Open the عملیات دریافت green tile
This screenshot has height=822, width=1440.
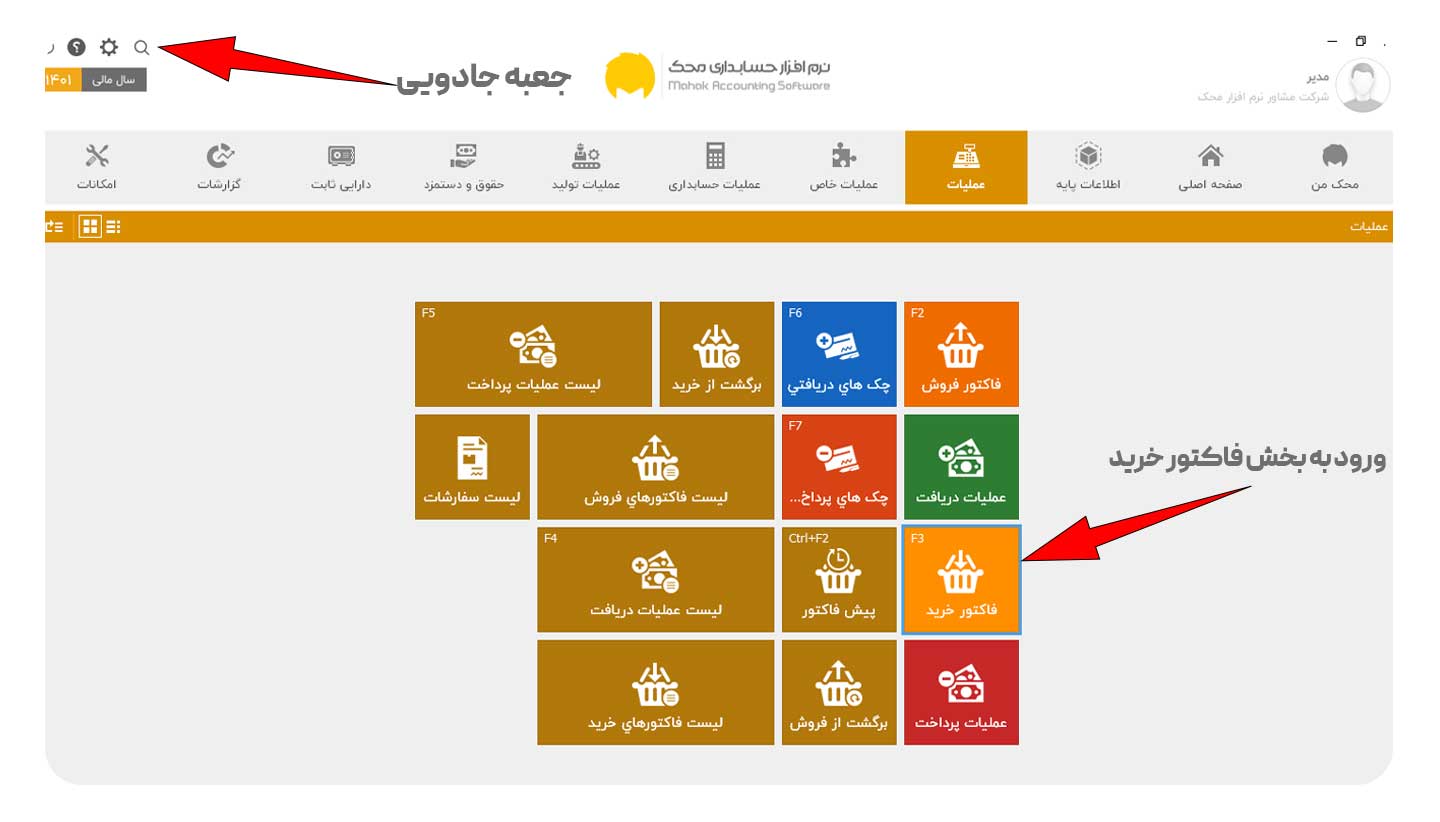pos(960,467)
